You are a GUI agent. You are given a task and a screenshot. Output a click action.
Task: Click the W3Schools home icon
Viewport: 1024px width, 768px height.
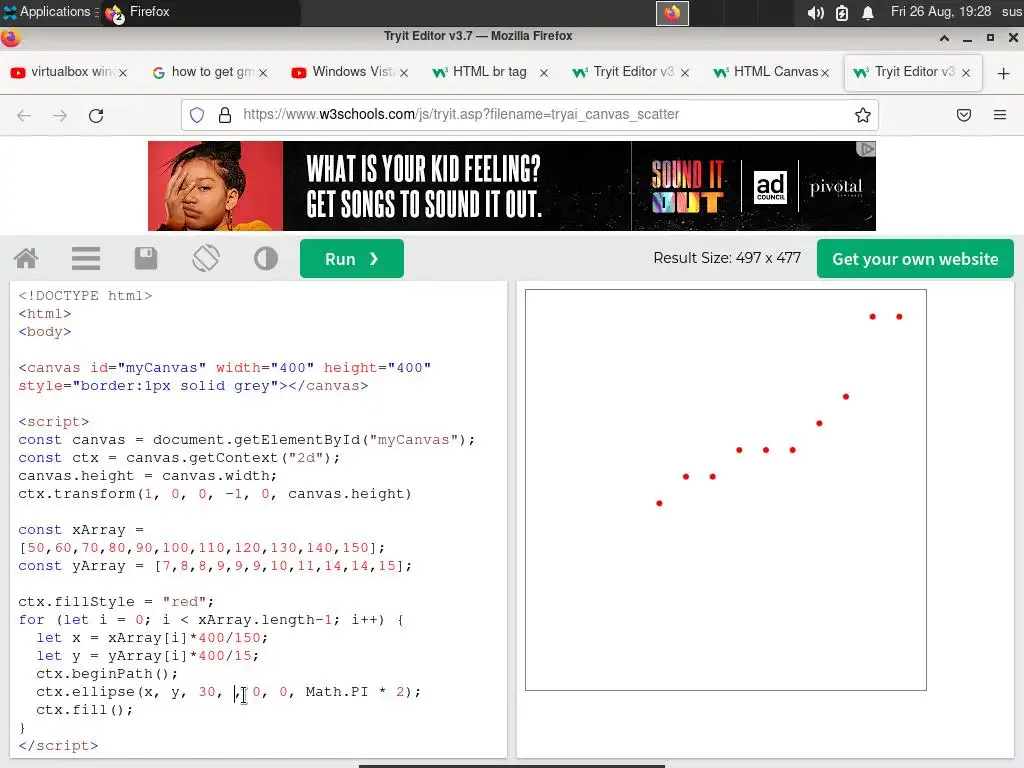(x=26, y=259)
